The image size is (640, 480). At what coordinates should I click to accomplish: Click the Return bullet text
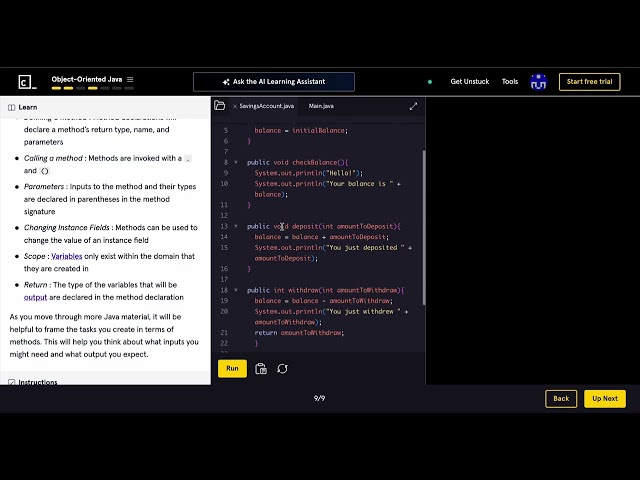point(104,291)
